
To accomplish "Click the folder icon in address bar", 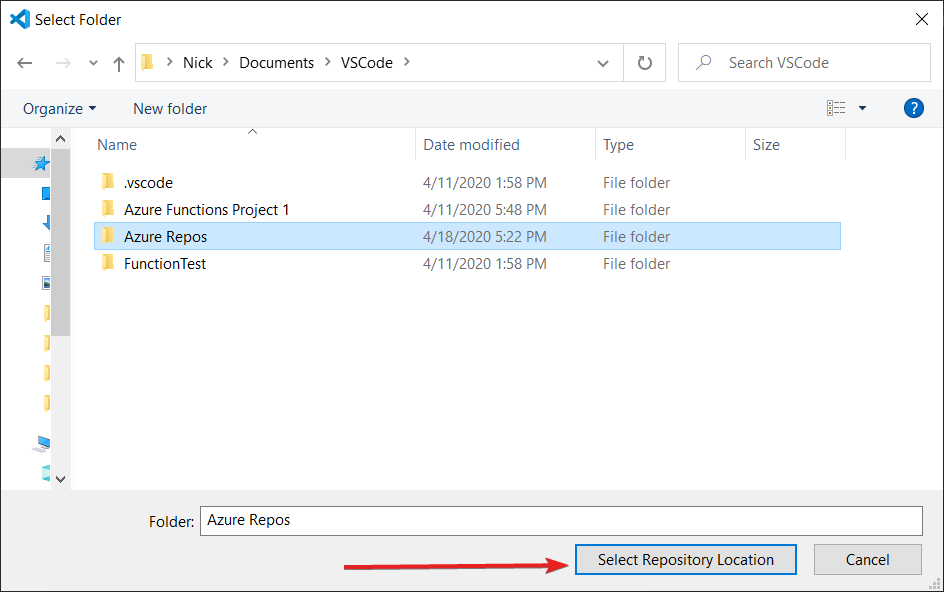I will coord(148,62).
